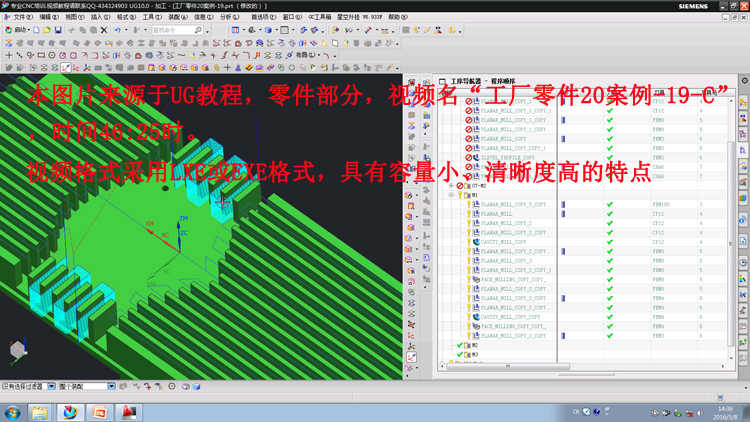
Task: Expand the 07-02 program group
Action: pyautogui.click(x=452, y=186)
